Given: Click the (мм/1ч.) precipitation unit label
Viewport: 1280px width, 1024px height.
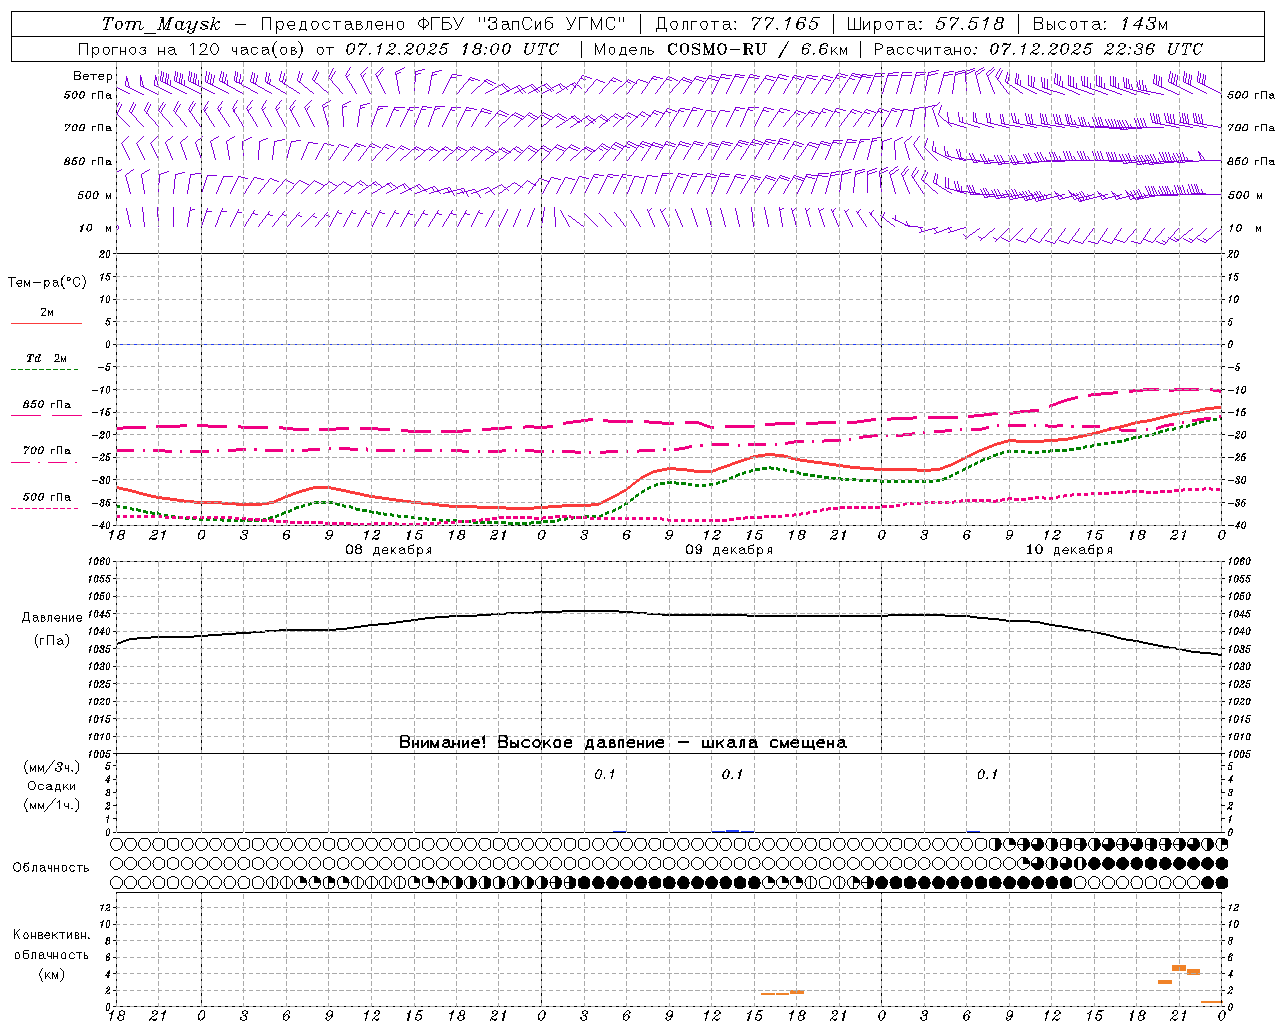Looking at the screenshot, I should (52, 805).
